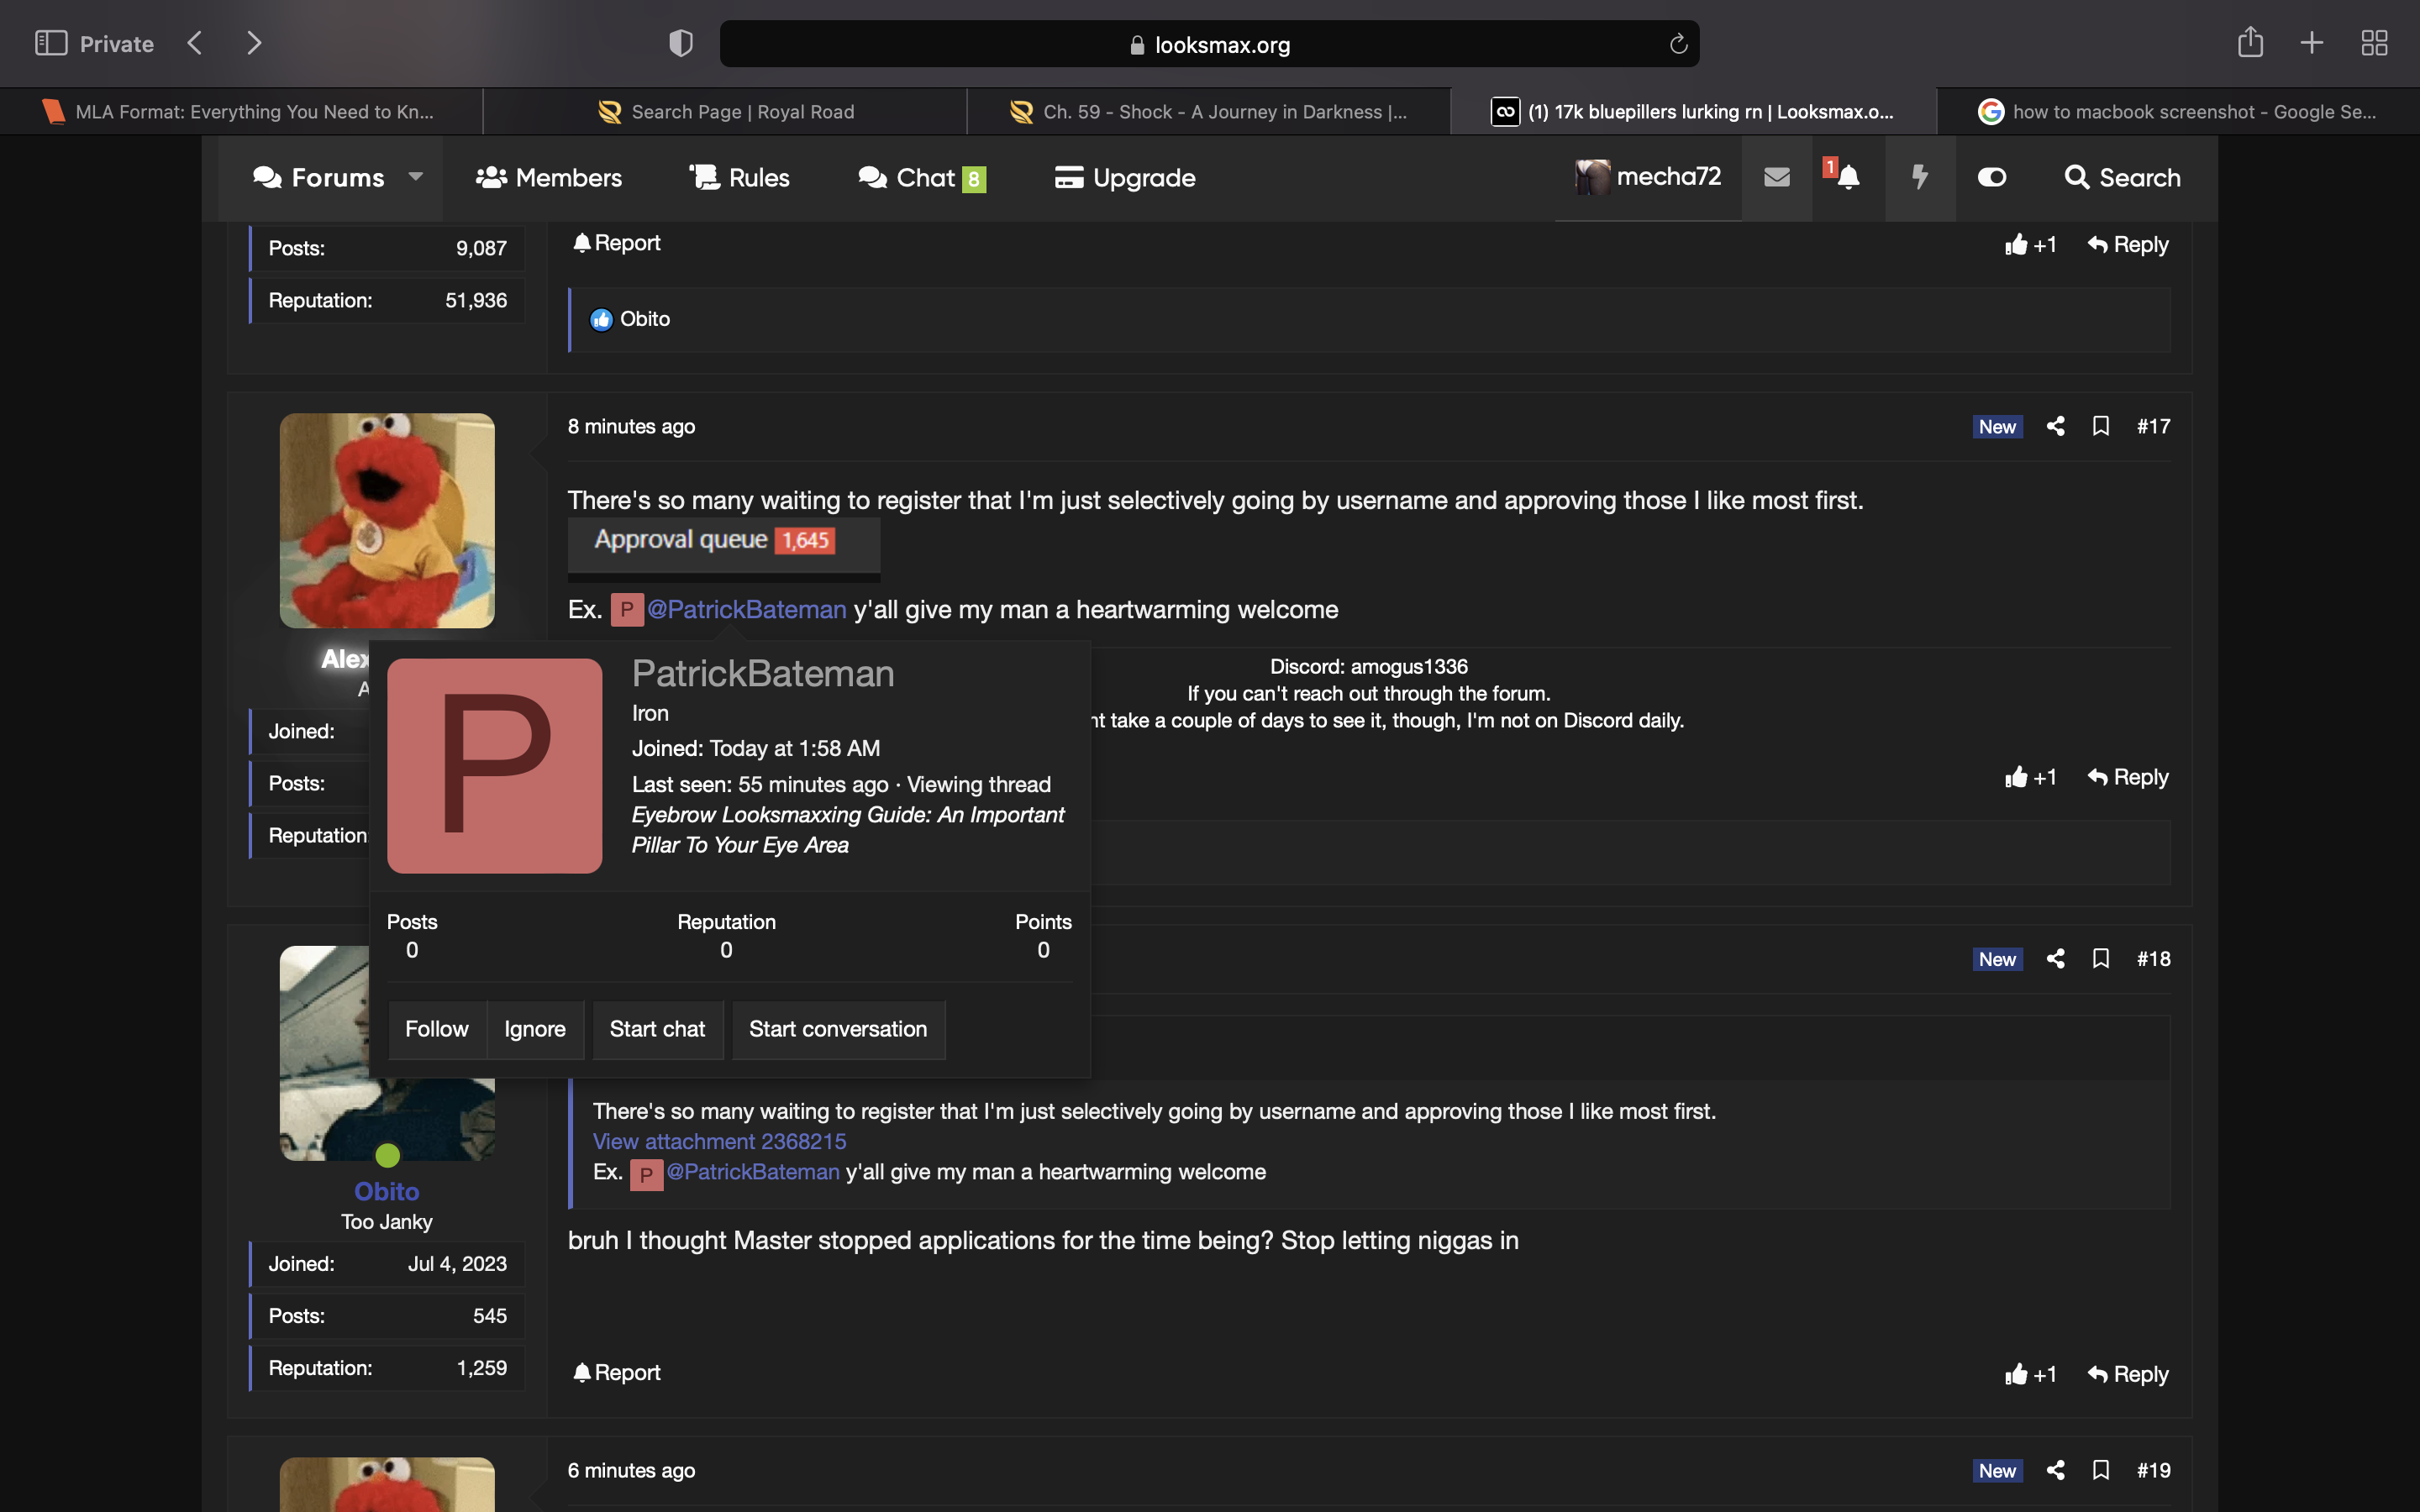This screenshot has width=2420, height=1512.
Task: Click the New label on post #18
Action: [1997, 959]
